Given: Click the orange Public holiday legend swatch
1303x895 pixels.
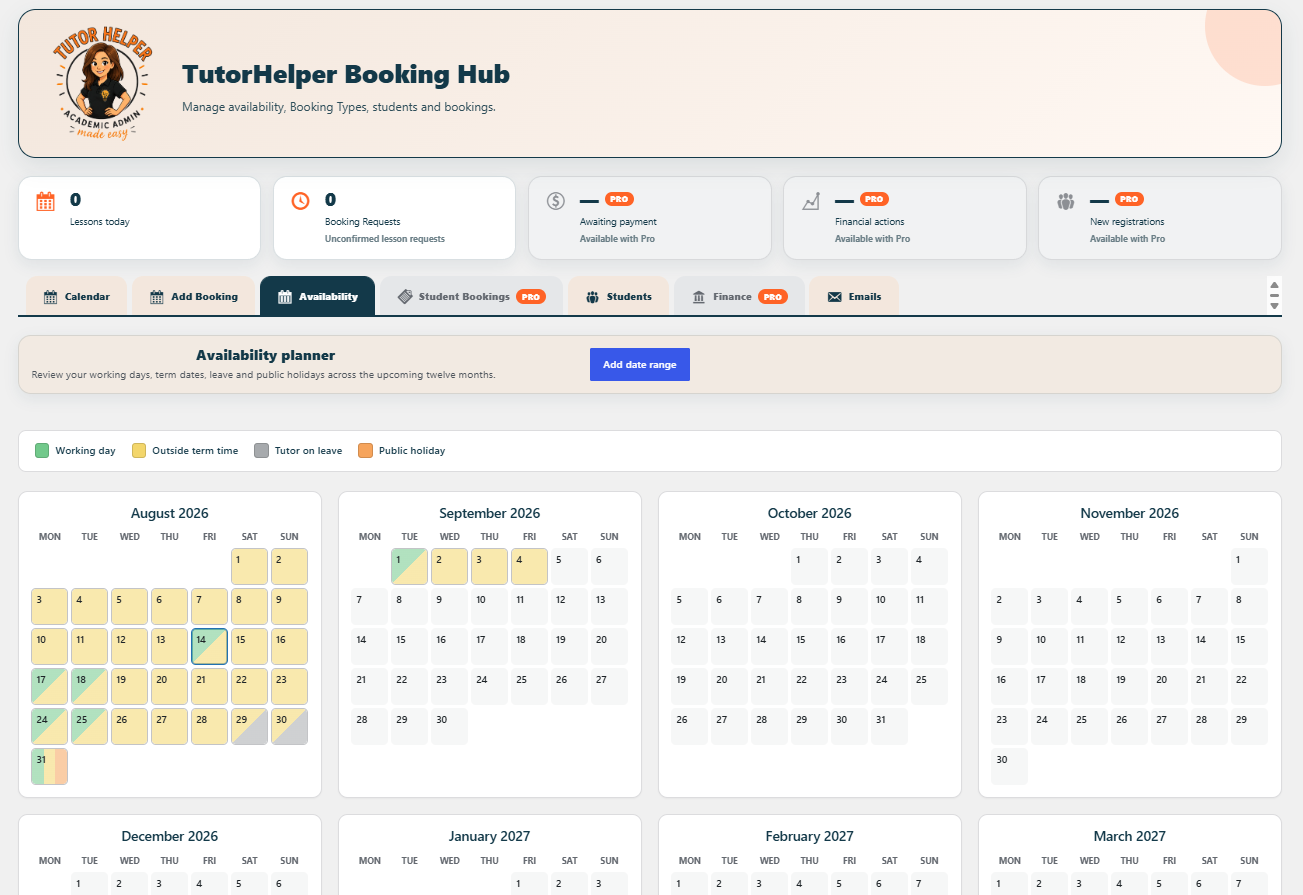Looking at the screenshot, I should pos(366,451).
